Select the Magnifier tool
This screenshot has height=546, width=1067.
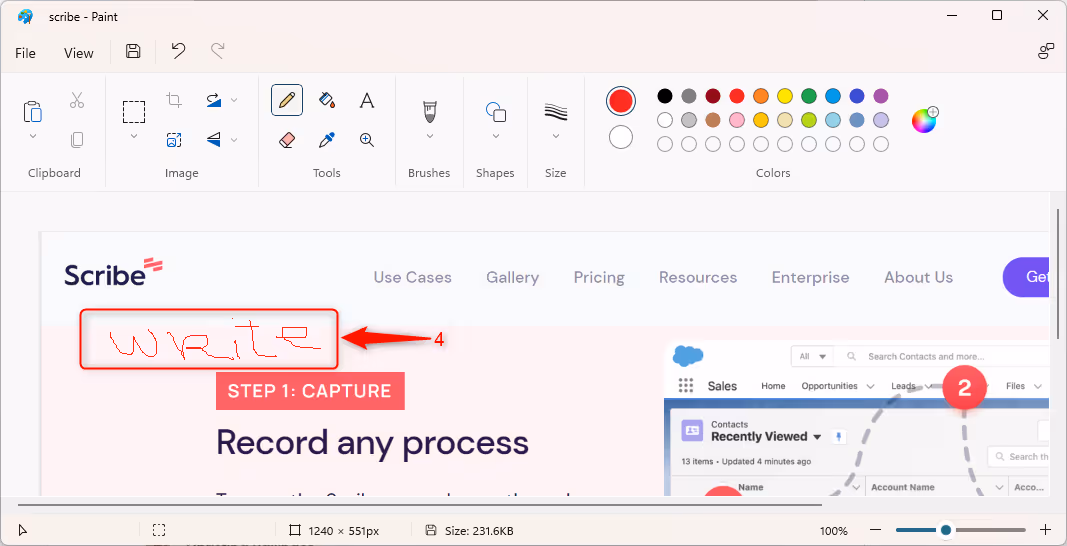[x=367, y=140]
